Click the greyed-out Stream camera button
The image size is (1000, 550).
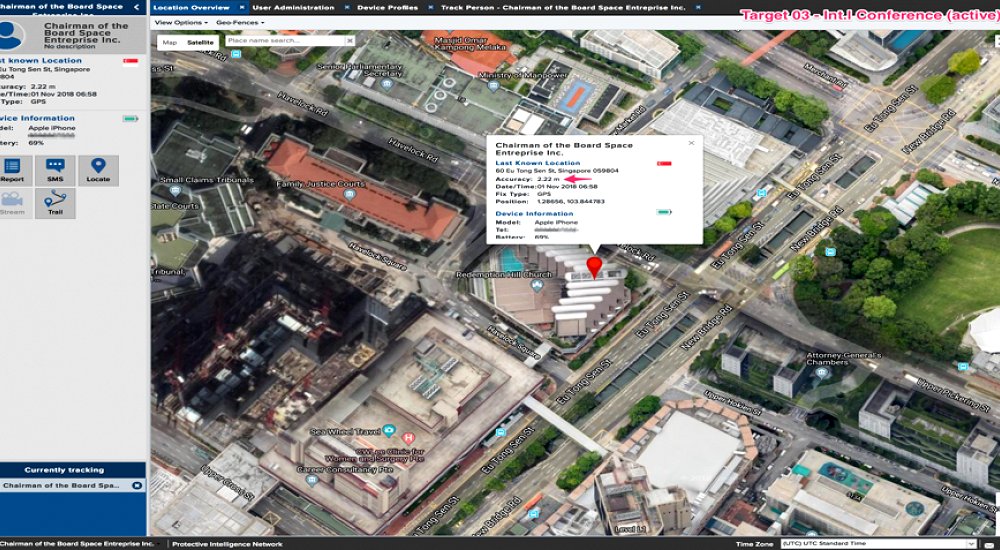point(13,203)
